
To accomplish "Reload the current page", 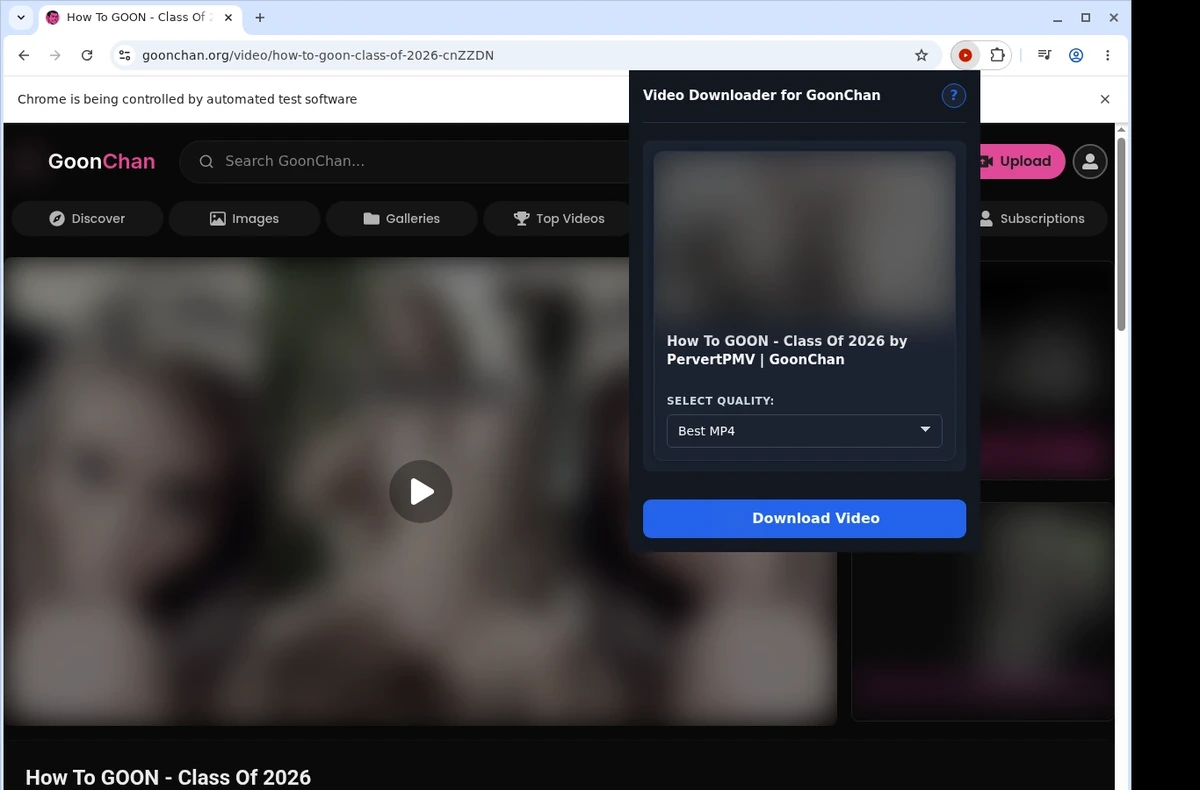I will pyautogui.click(x=87, y=55).
